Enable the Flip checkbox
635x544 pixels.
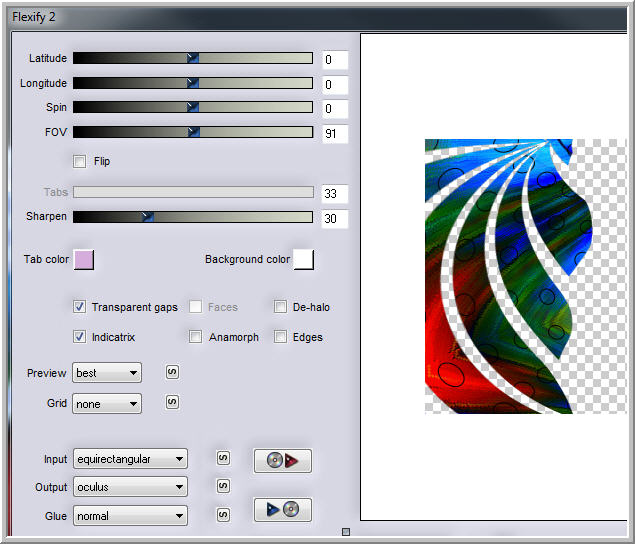pyautogui.click(x=79, y=161)
